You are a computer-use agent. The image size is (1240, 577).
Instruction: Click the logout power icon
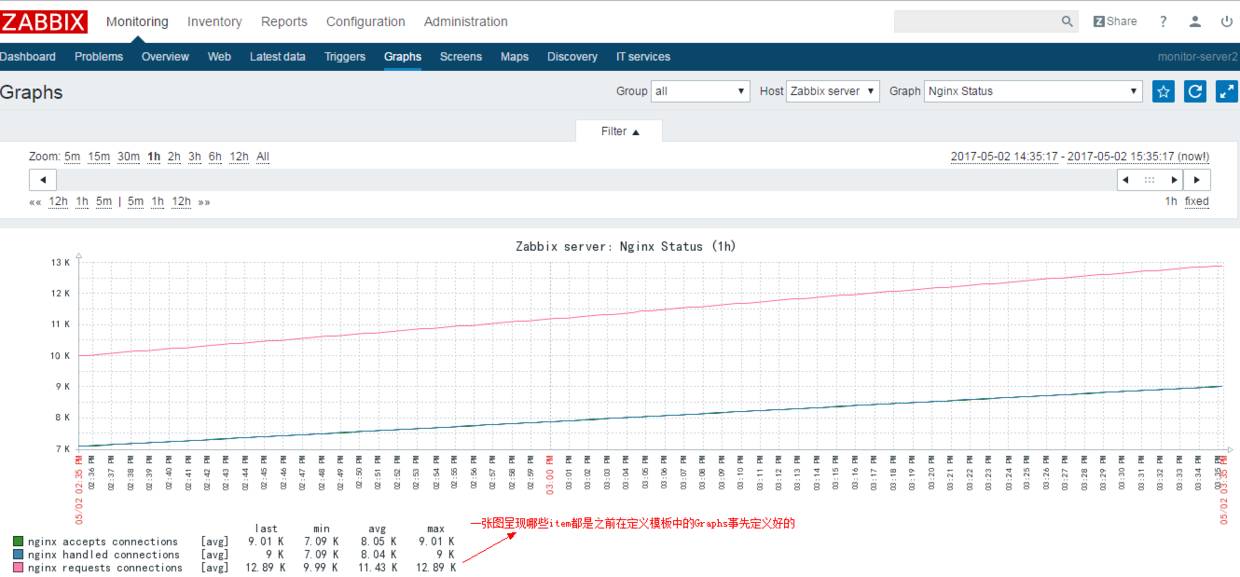(x=1227, y=21)
